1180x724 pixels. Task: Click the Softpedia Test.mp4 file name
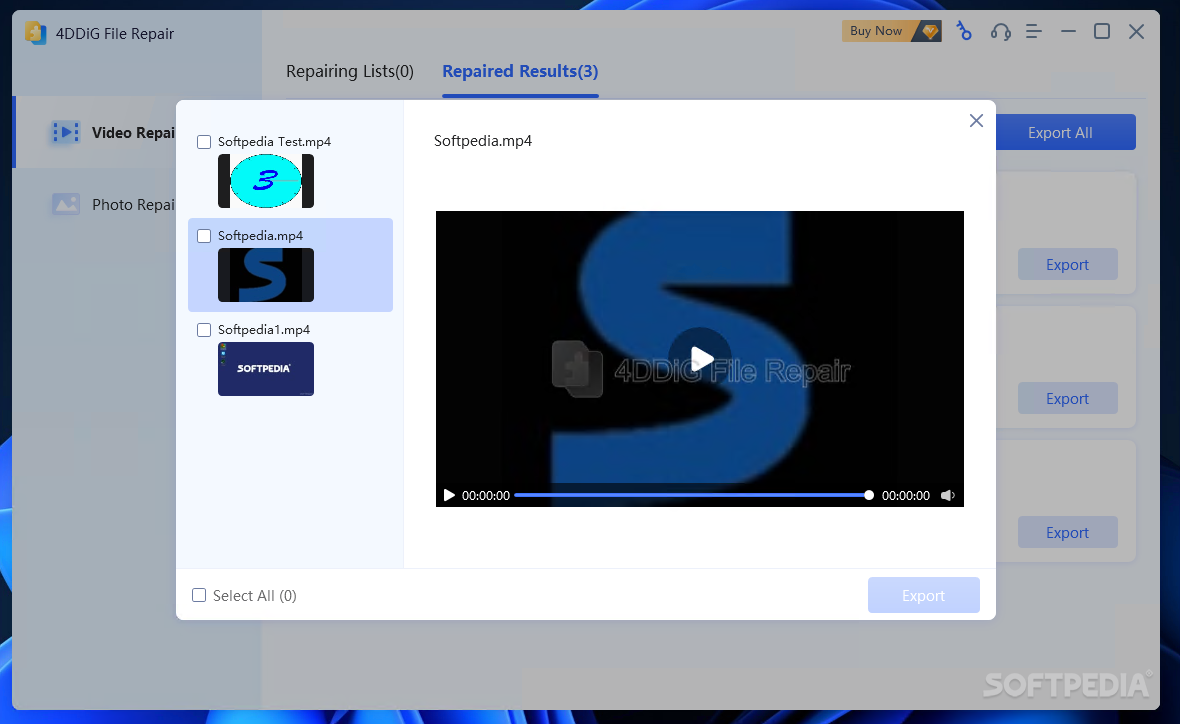click(x=275, y=141)
